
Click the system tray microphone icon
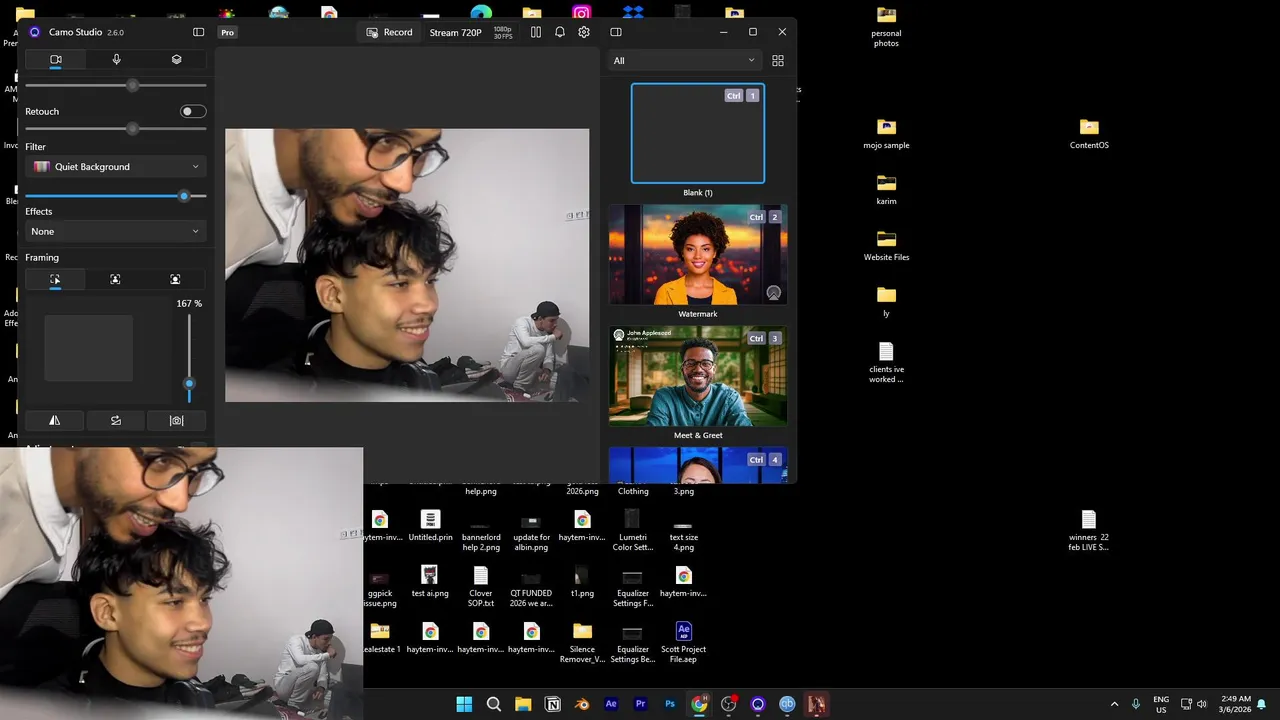(1136, 704)
